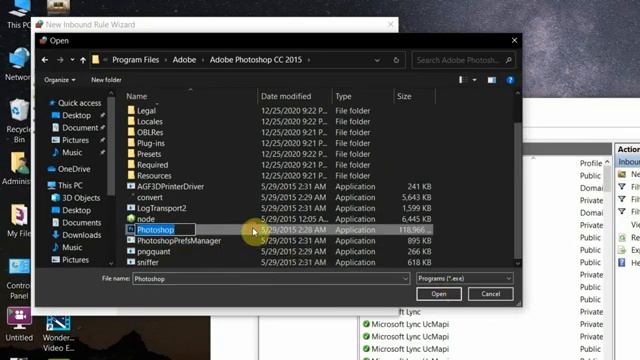
Task: Open the Programs (*.exe) file type dropdown
Action: coord(464,278)
